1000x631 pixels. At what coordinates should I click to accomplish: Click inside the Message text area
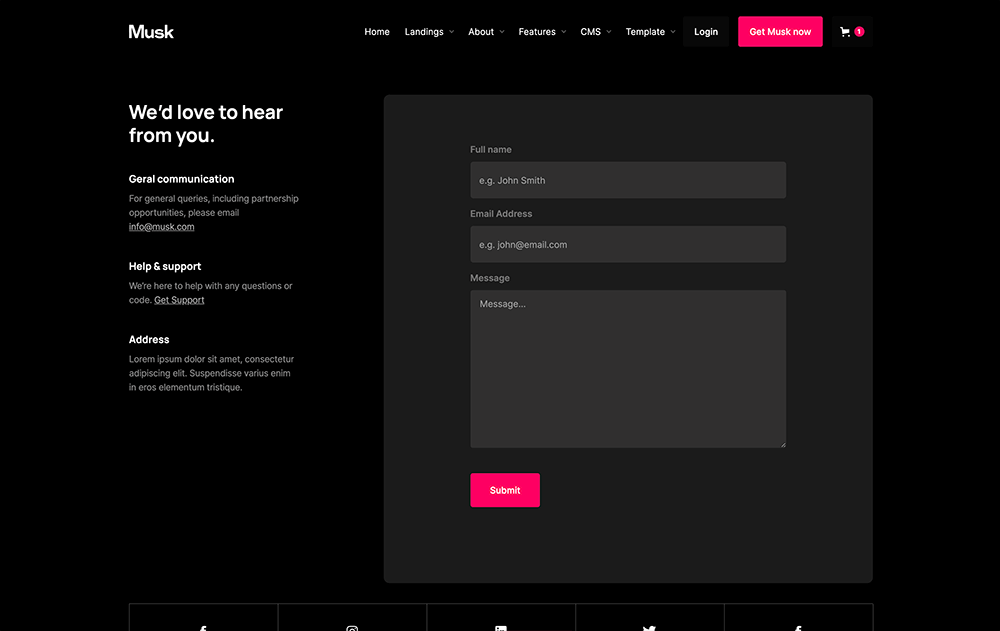628,369
